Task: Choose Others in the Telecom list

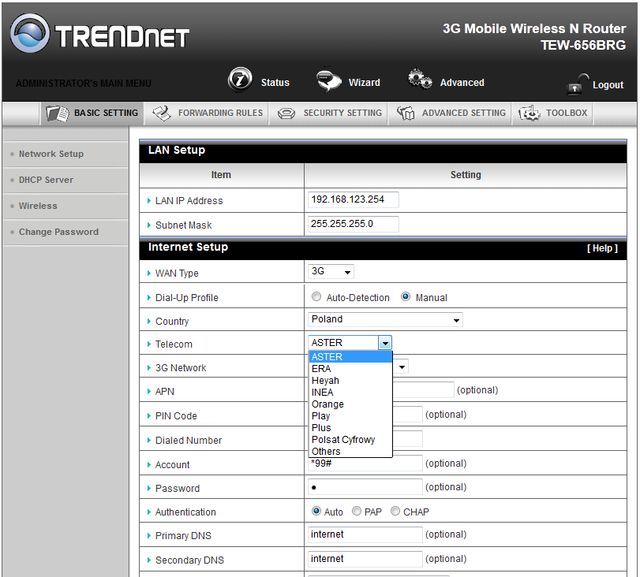Action: pos(350,451)
